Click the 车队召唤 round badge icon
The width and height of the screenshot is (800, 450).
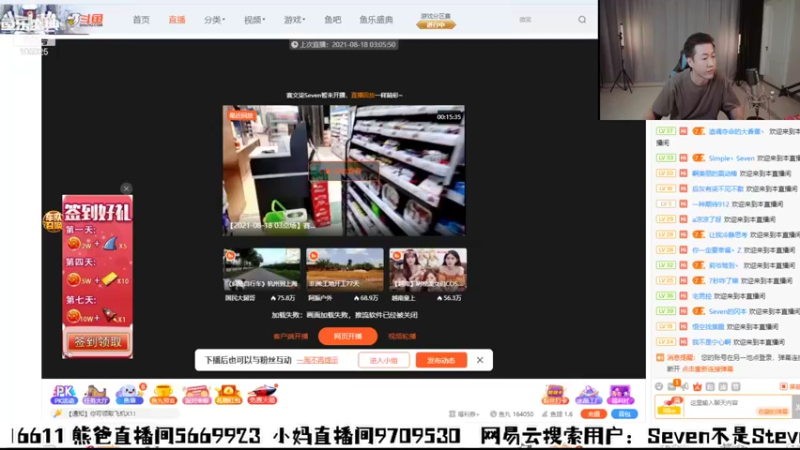pos(53,221)
